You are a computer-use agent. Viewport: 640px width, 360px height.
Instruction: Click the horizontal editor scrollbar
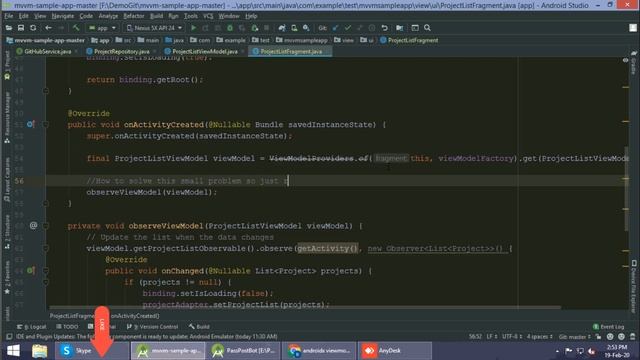point(305,308)
